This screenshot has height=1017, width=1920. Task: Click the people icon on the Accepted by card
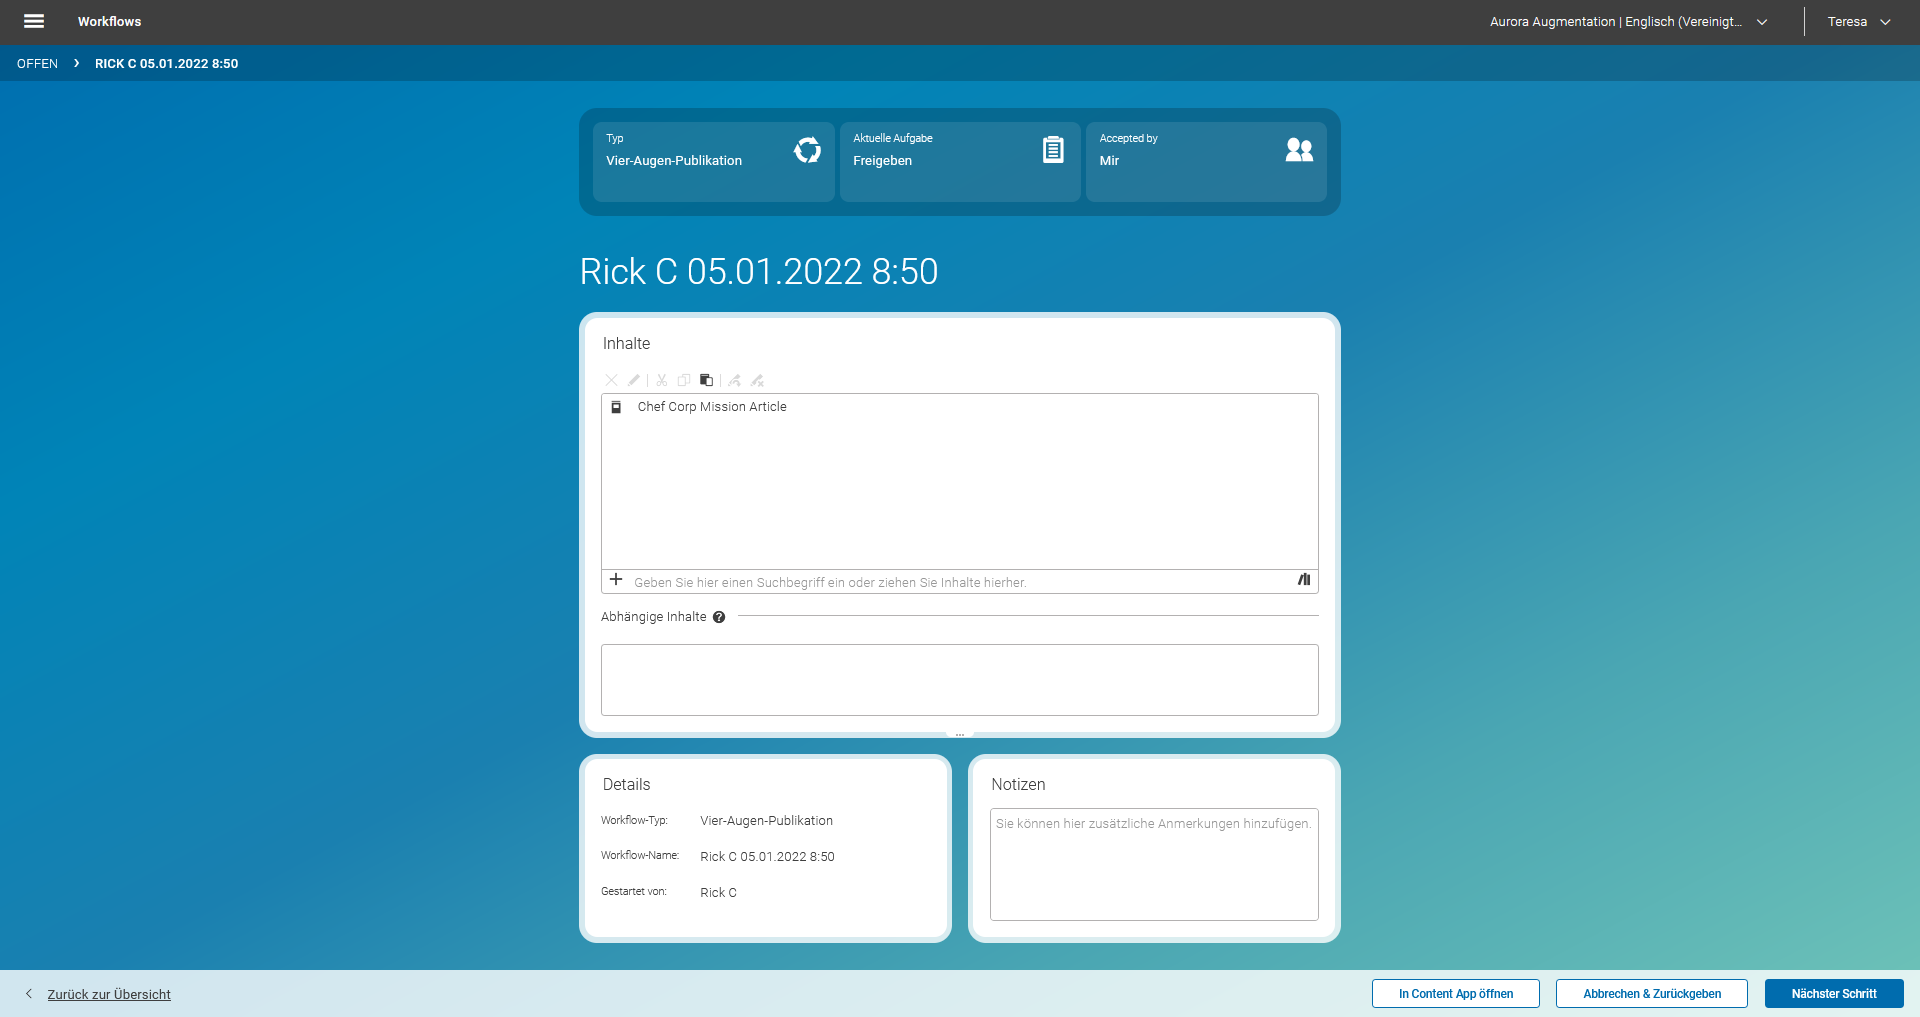[x=1298, y=149]
